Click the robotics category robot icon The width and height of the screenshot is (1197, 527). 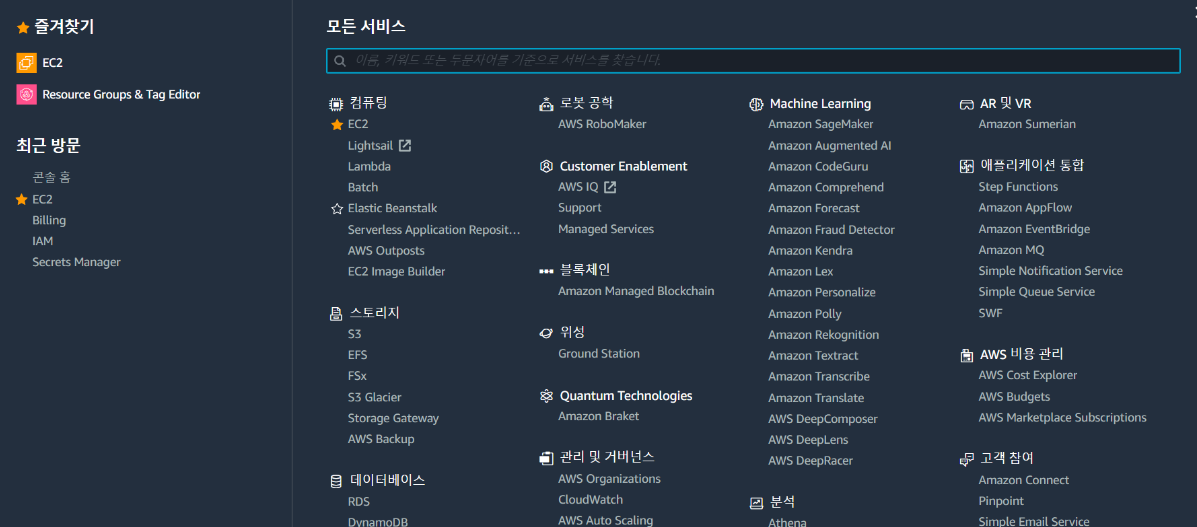[546, 104]
